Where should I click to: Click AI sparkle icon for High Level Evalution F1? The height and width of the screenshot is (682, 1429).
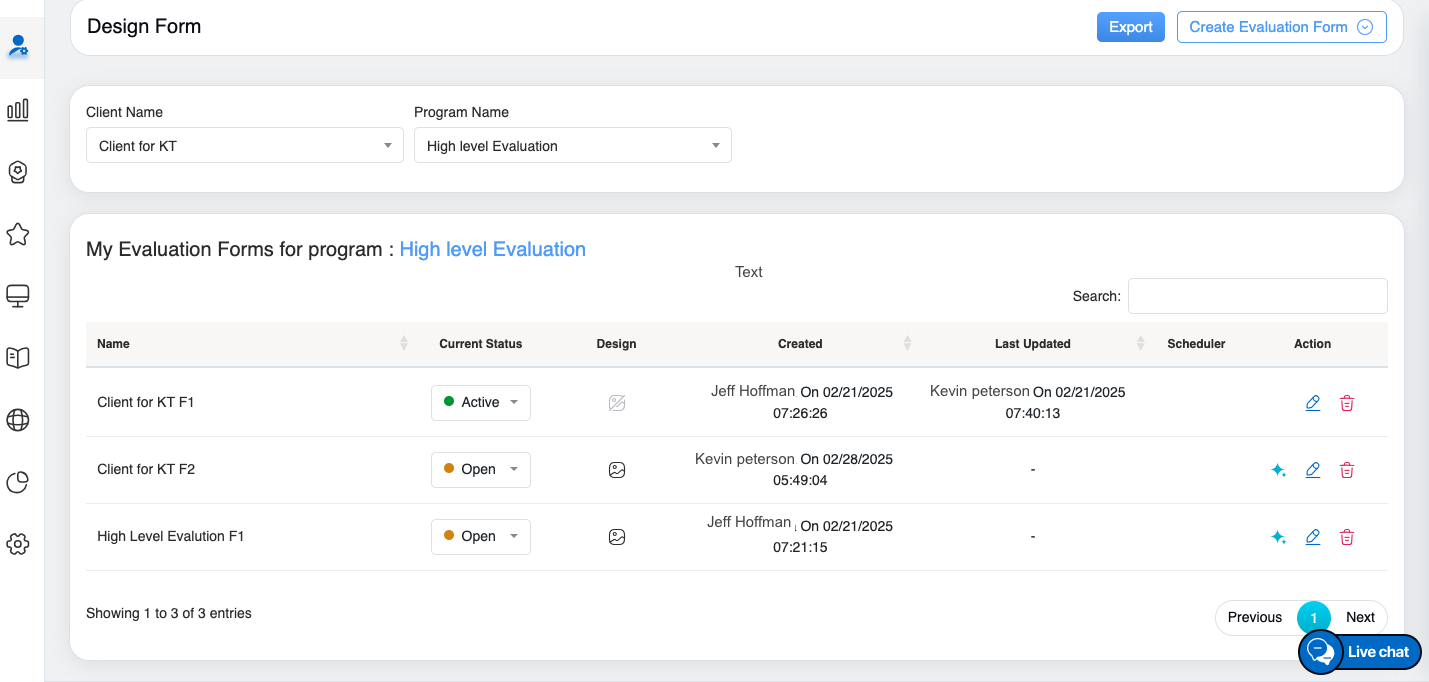[x=1278, y=537]
